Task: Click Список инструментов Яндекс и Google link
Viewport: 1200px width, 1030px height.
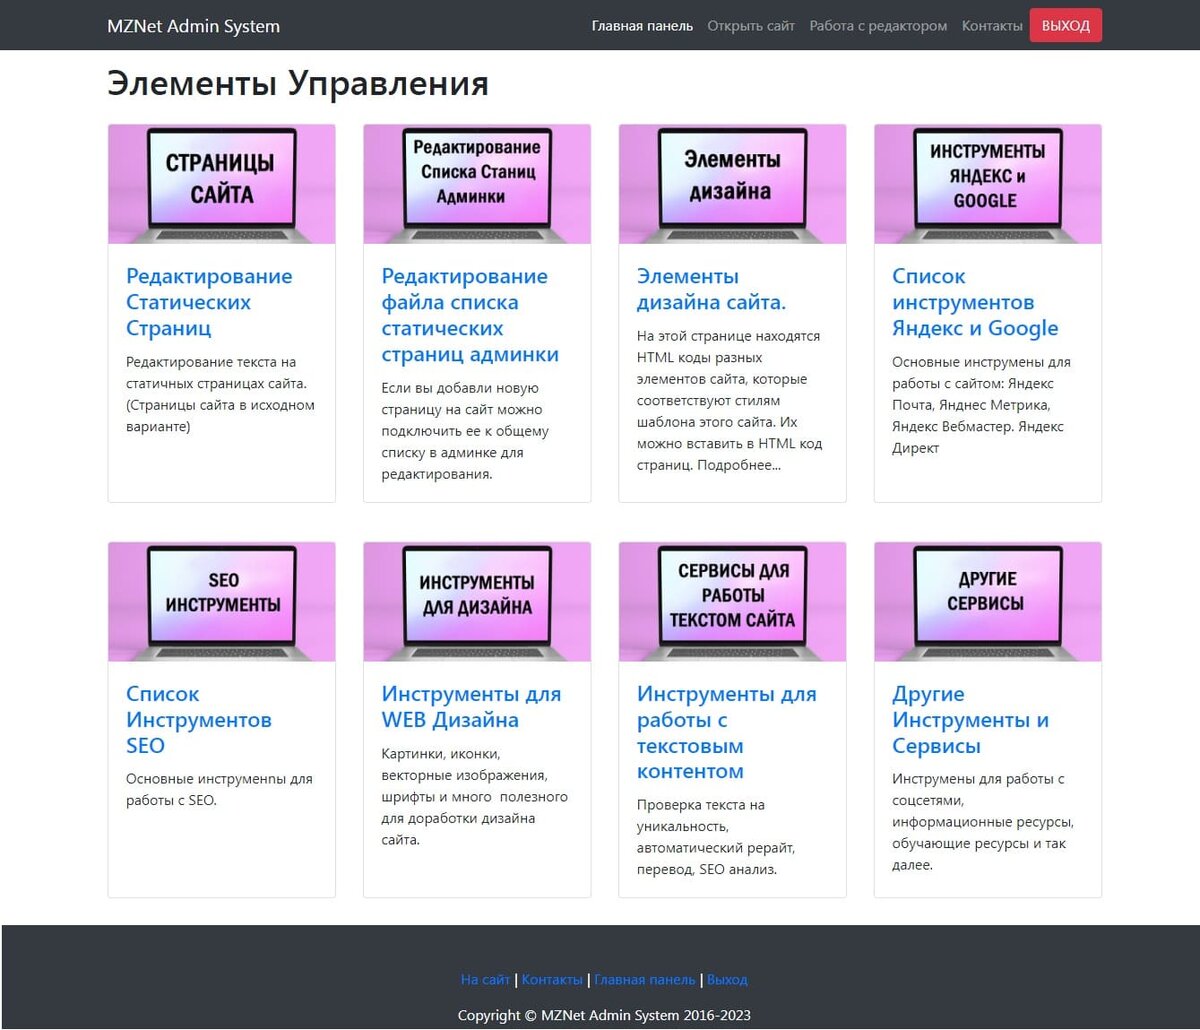Action: (x=975, y=301)
